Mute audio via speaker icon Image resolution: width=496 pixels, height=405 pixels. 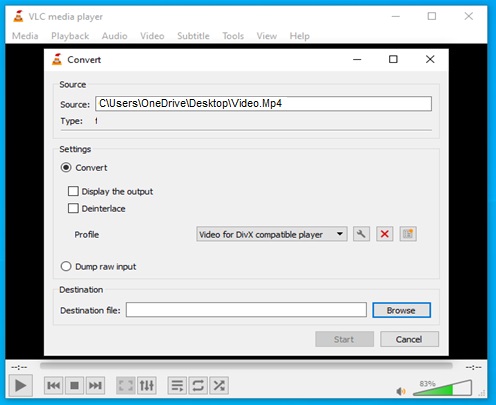(x=401, y=391)
